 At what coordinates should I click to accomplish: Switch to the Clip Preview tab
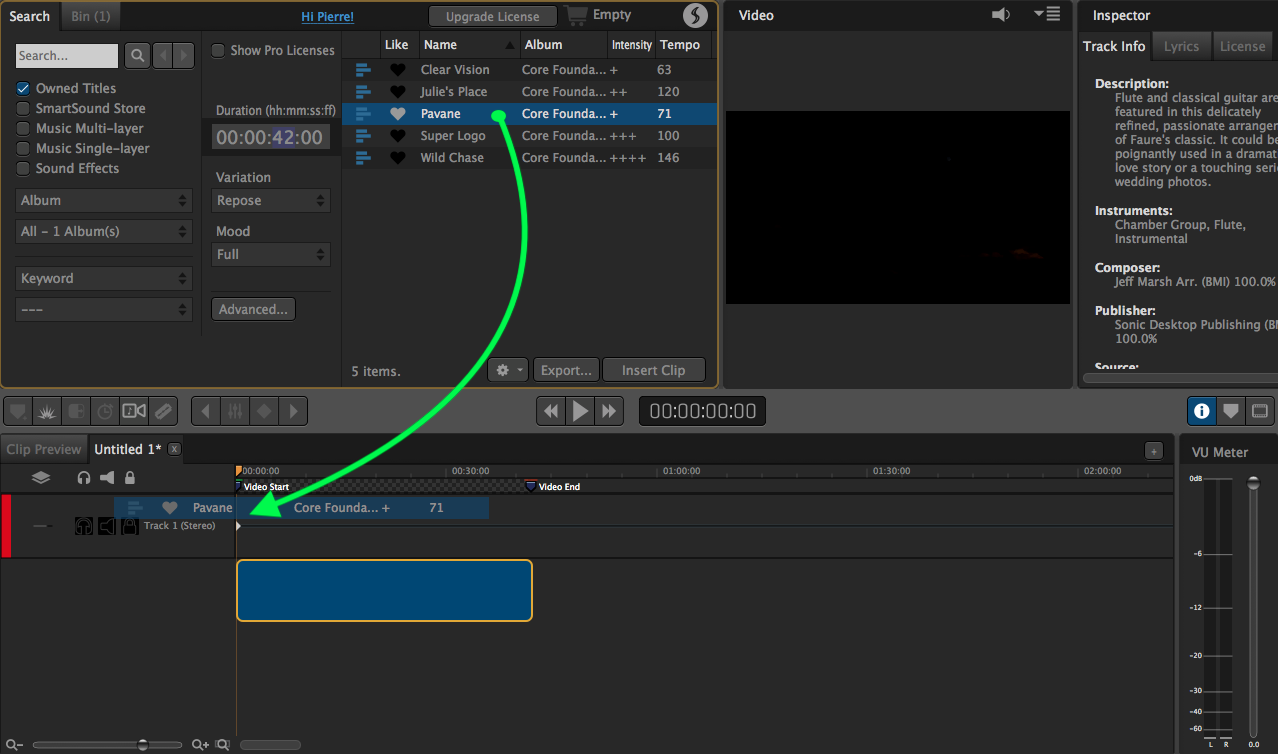coord(44,449)
